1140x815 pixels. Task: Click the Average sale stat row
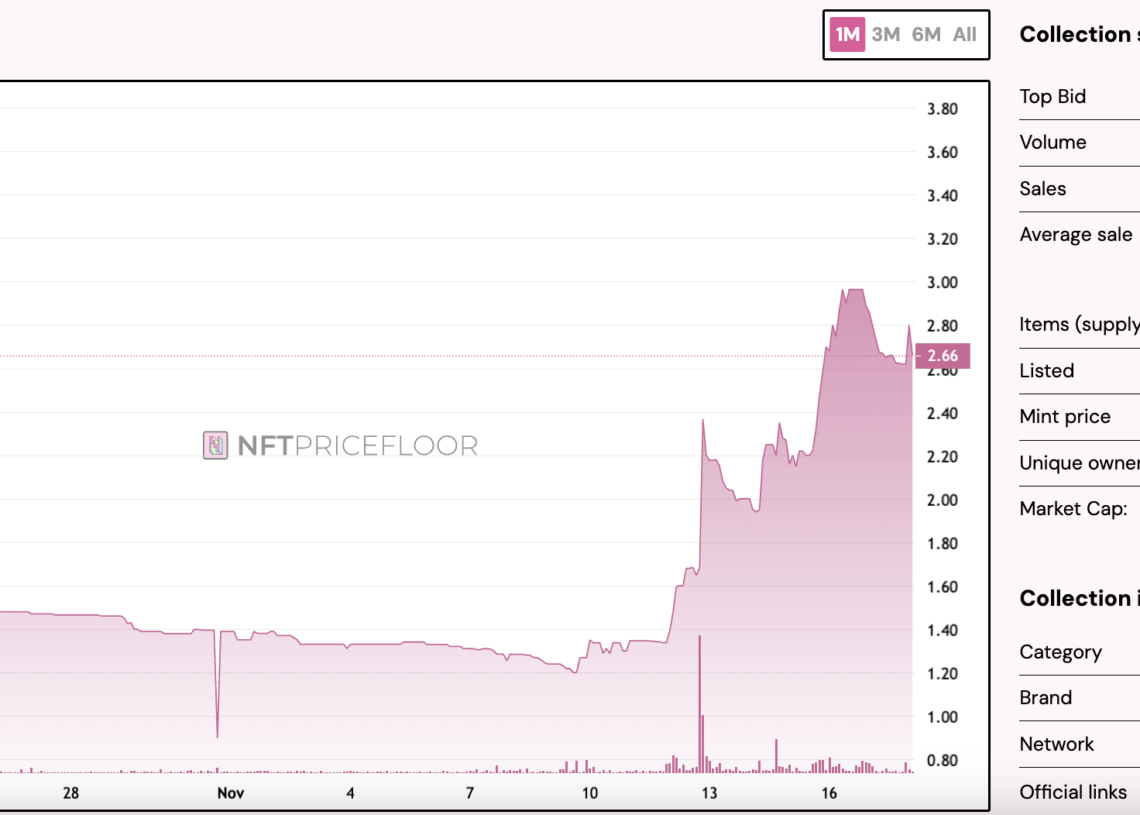[x=1080, y=235]
